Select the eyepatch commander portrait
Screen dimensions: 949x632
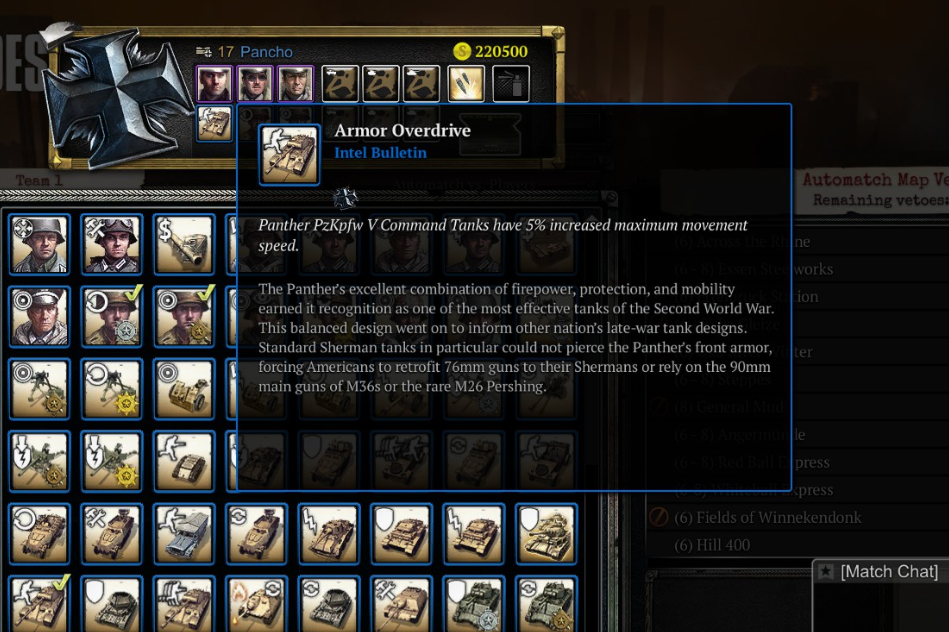(255, 84)
